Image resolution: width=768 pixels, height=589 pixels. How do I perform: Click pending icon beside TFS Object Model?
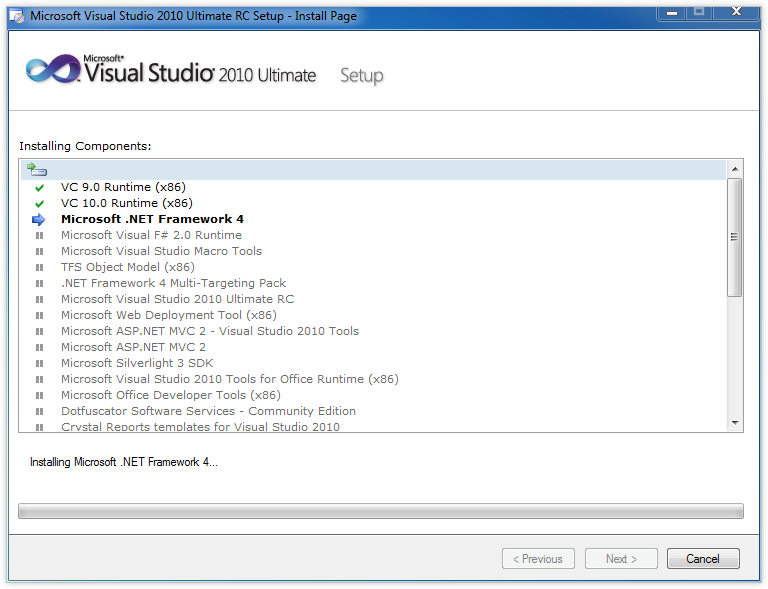[39, 268]
